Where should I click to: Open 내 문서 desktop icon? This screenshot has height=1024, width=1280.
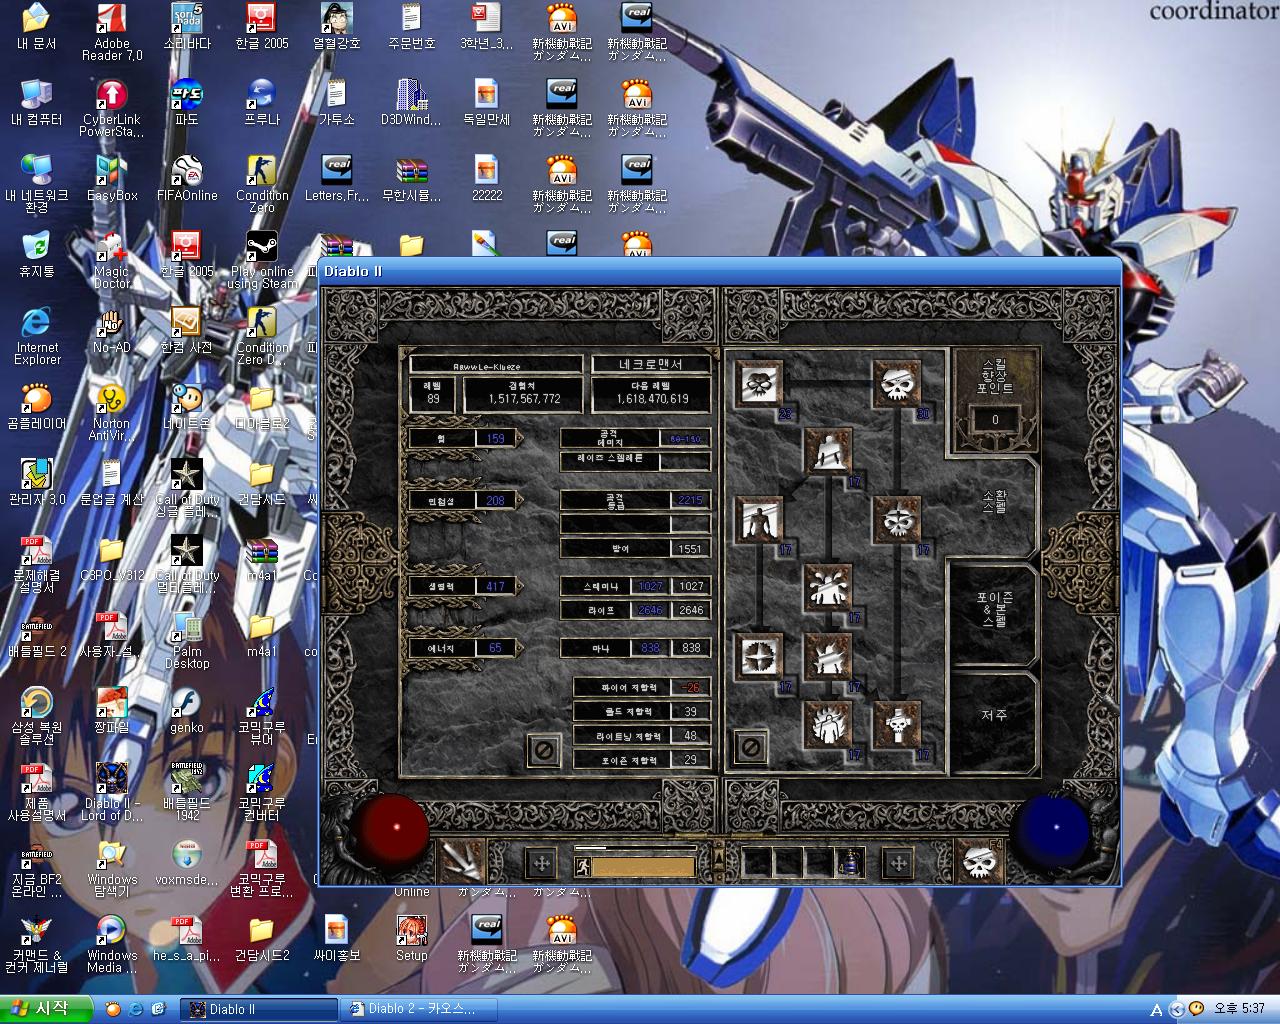click(37, 28)
